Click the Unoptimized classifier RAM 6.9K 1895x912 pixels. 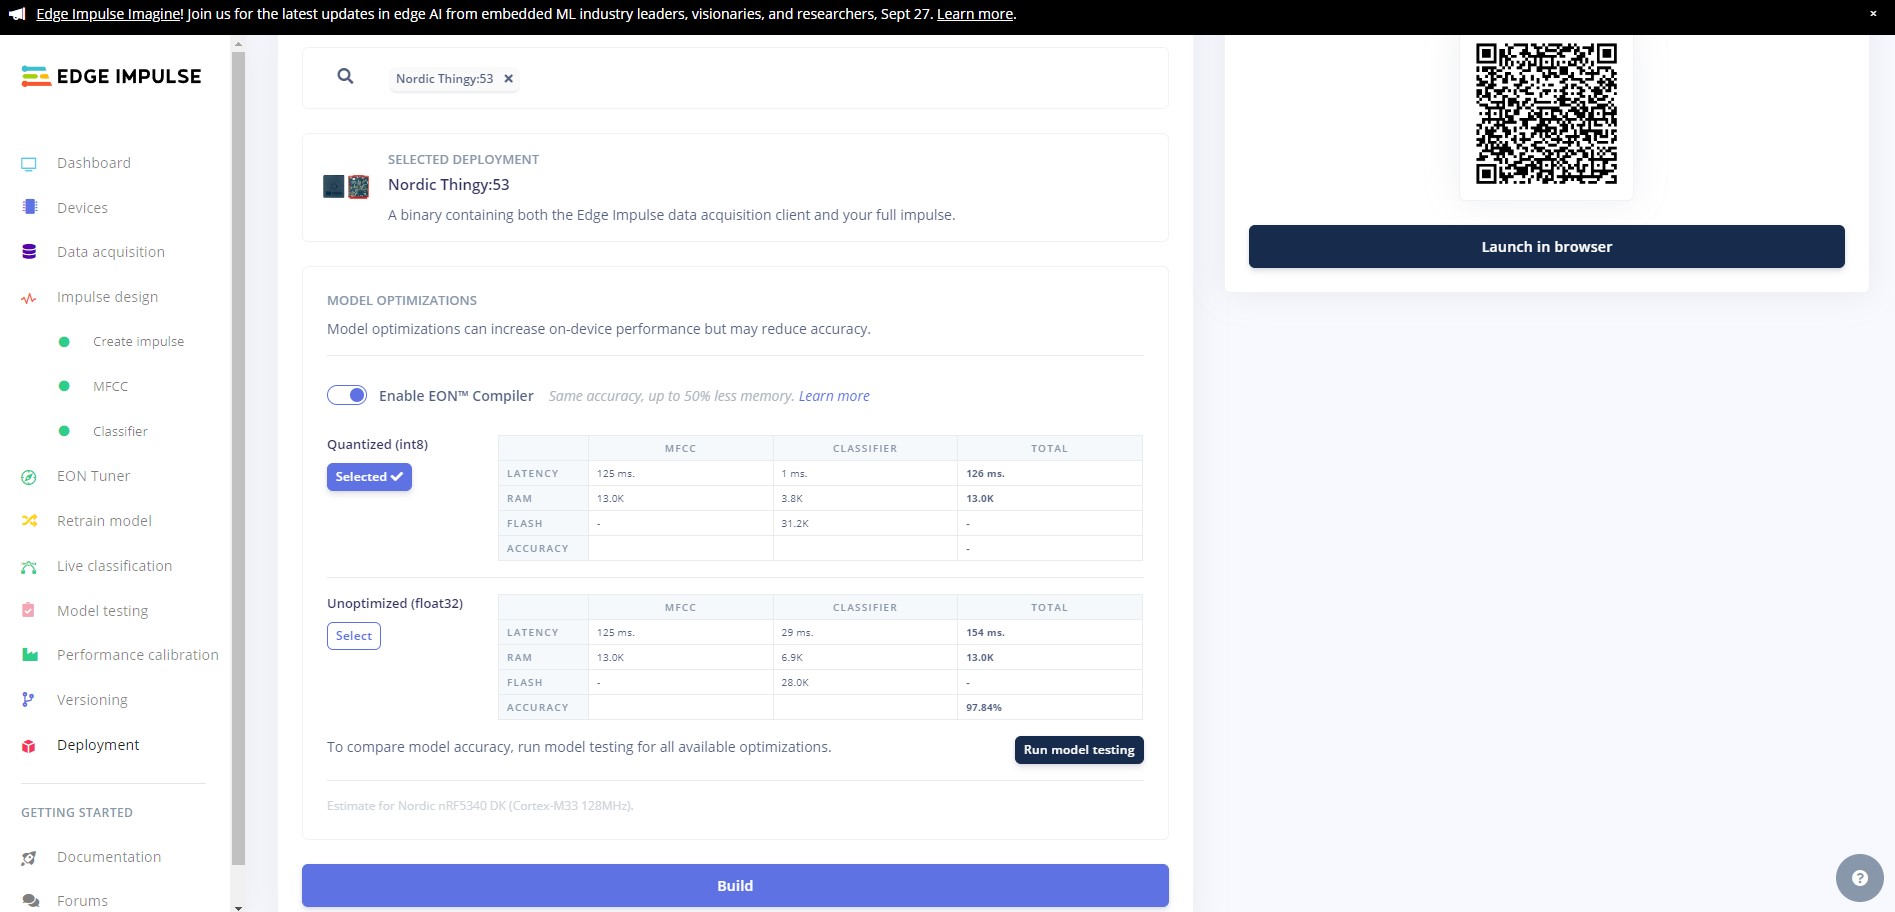coord(792,658)
